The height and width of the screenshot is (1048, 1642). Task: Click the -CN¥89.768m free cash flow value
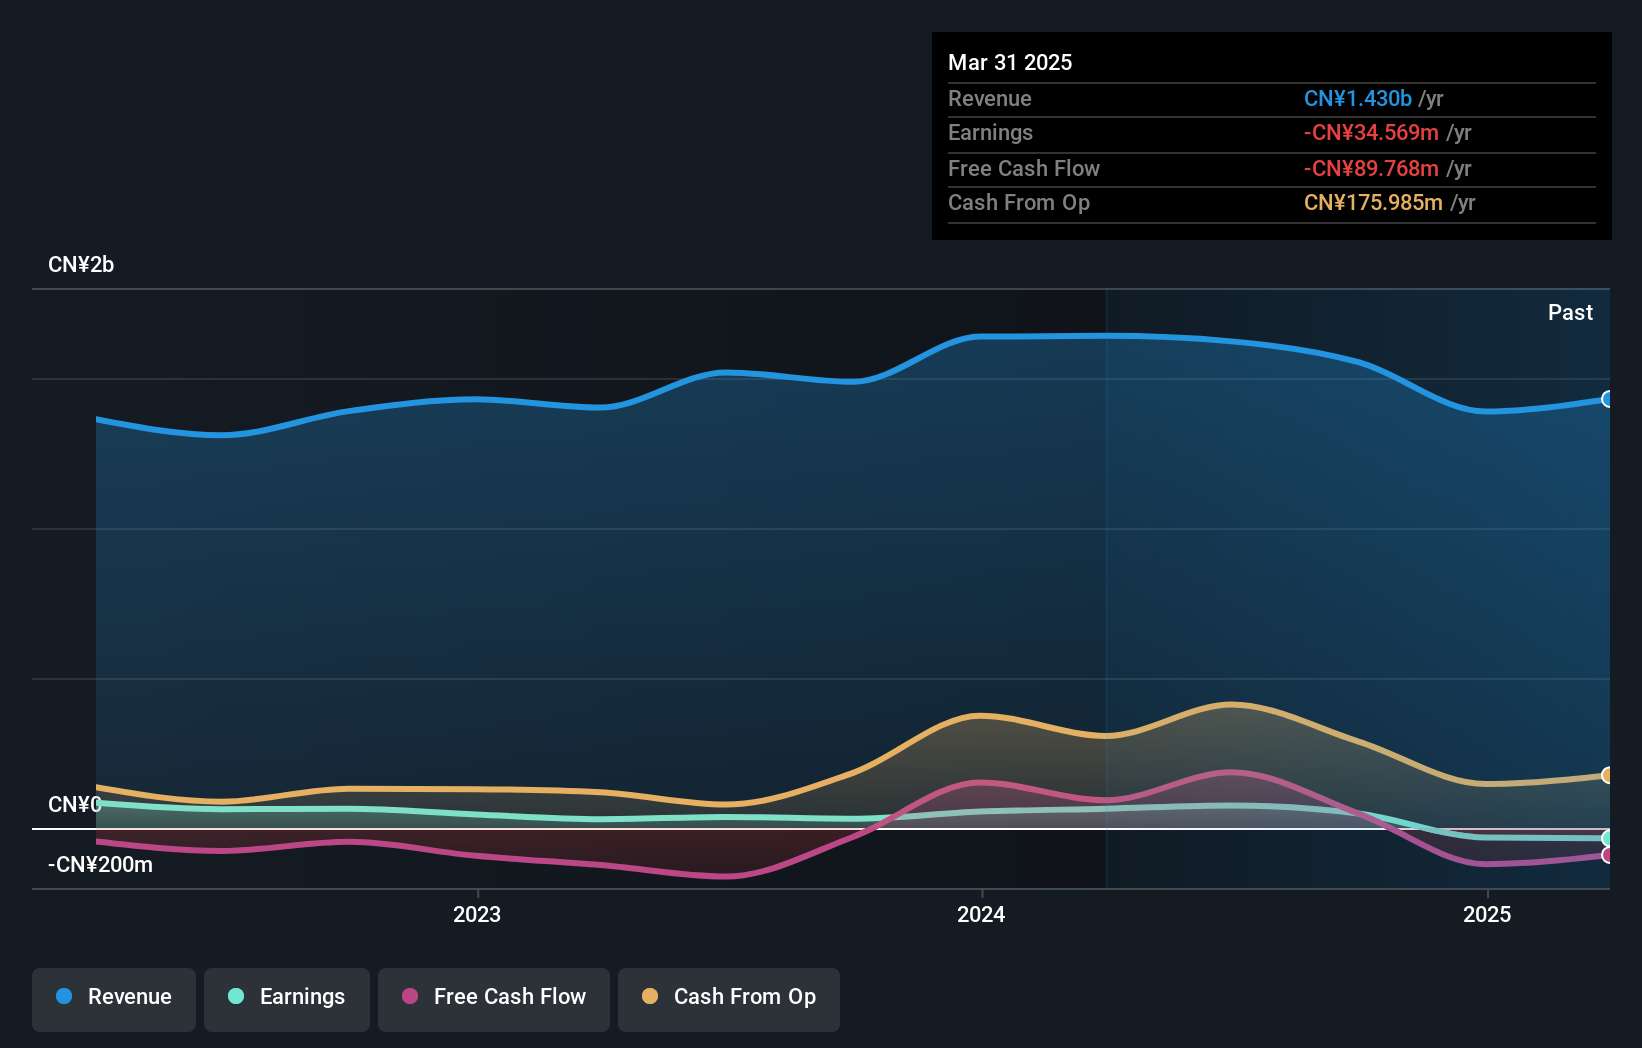(x=1371, y=169)
